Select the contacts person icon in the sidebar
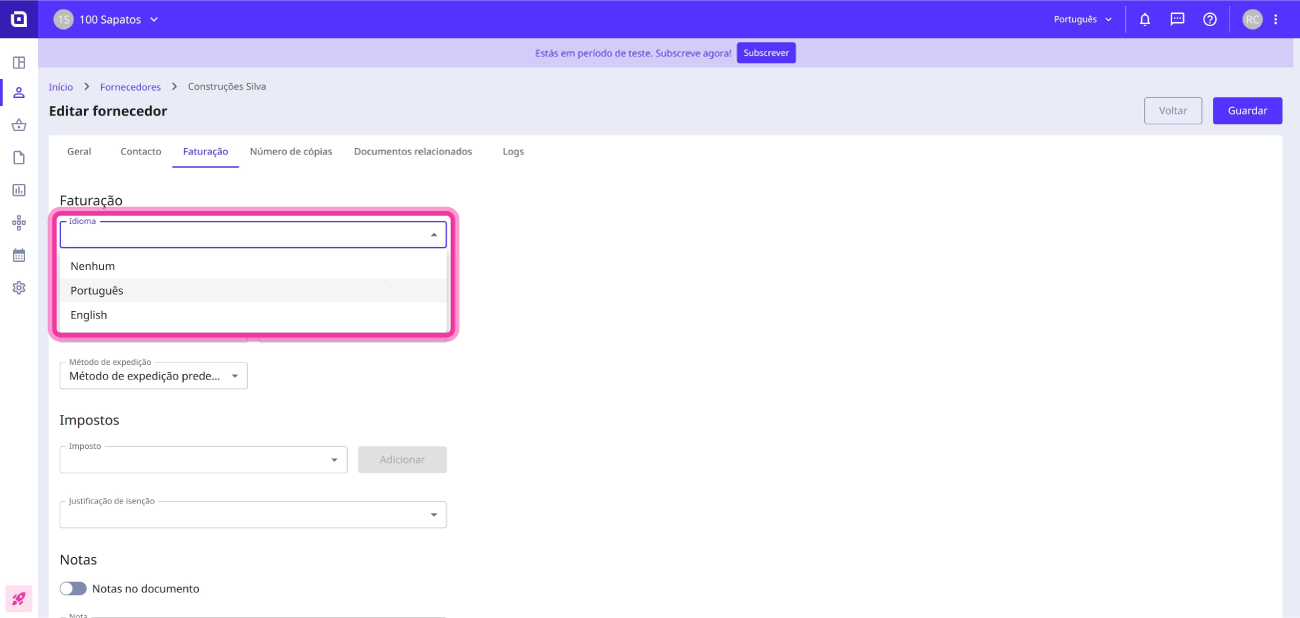 coord(19,93)
